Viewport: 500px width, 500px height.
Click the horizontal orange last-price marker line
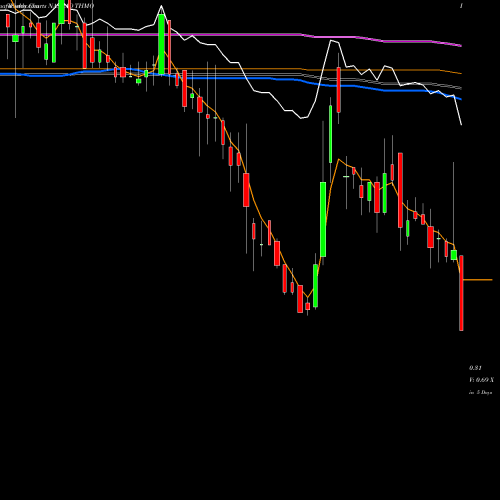pyautogui.click(x=478, y=280)
